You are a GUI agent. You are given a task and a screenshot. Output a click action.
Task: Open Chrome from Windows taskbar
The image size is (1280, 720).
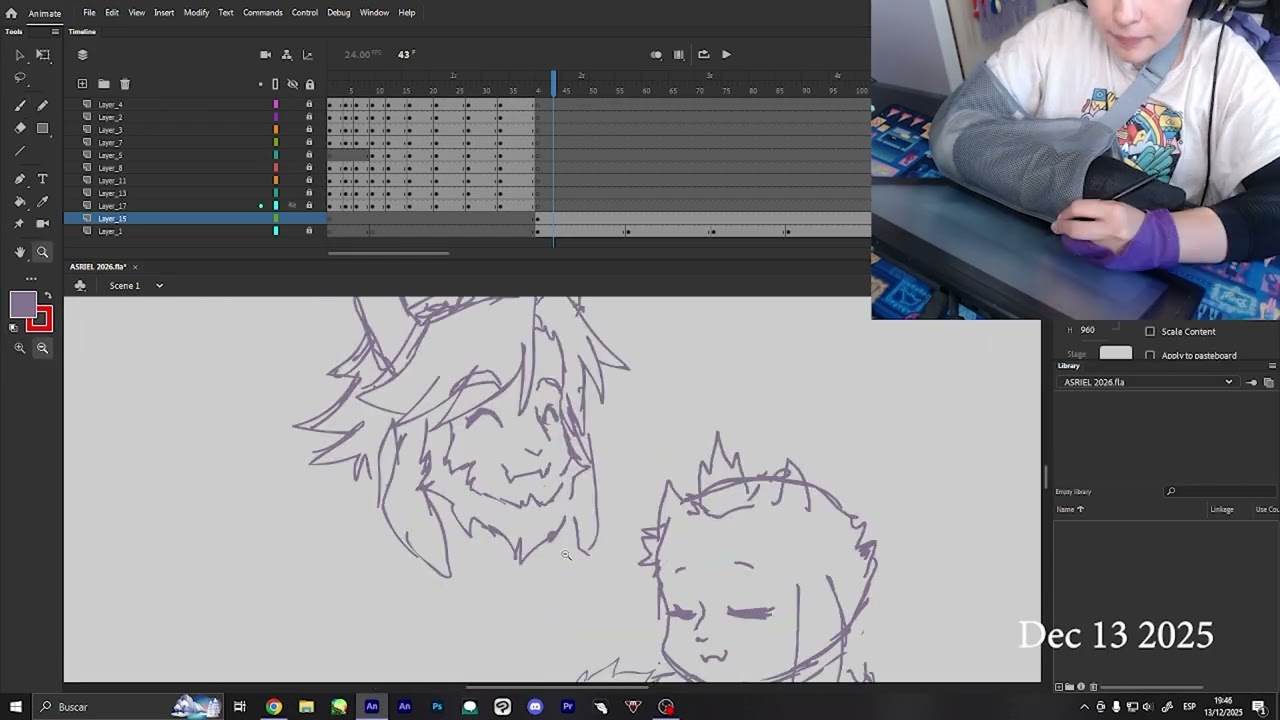point(273,707)
